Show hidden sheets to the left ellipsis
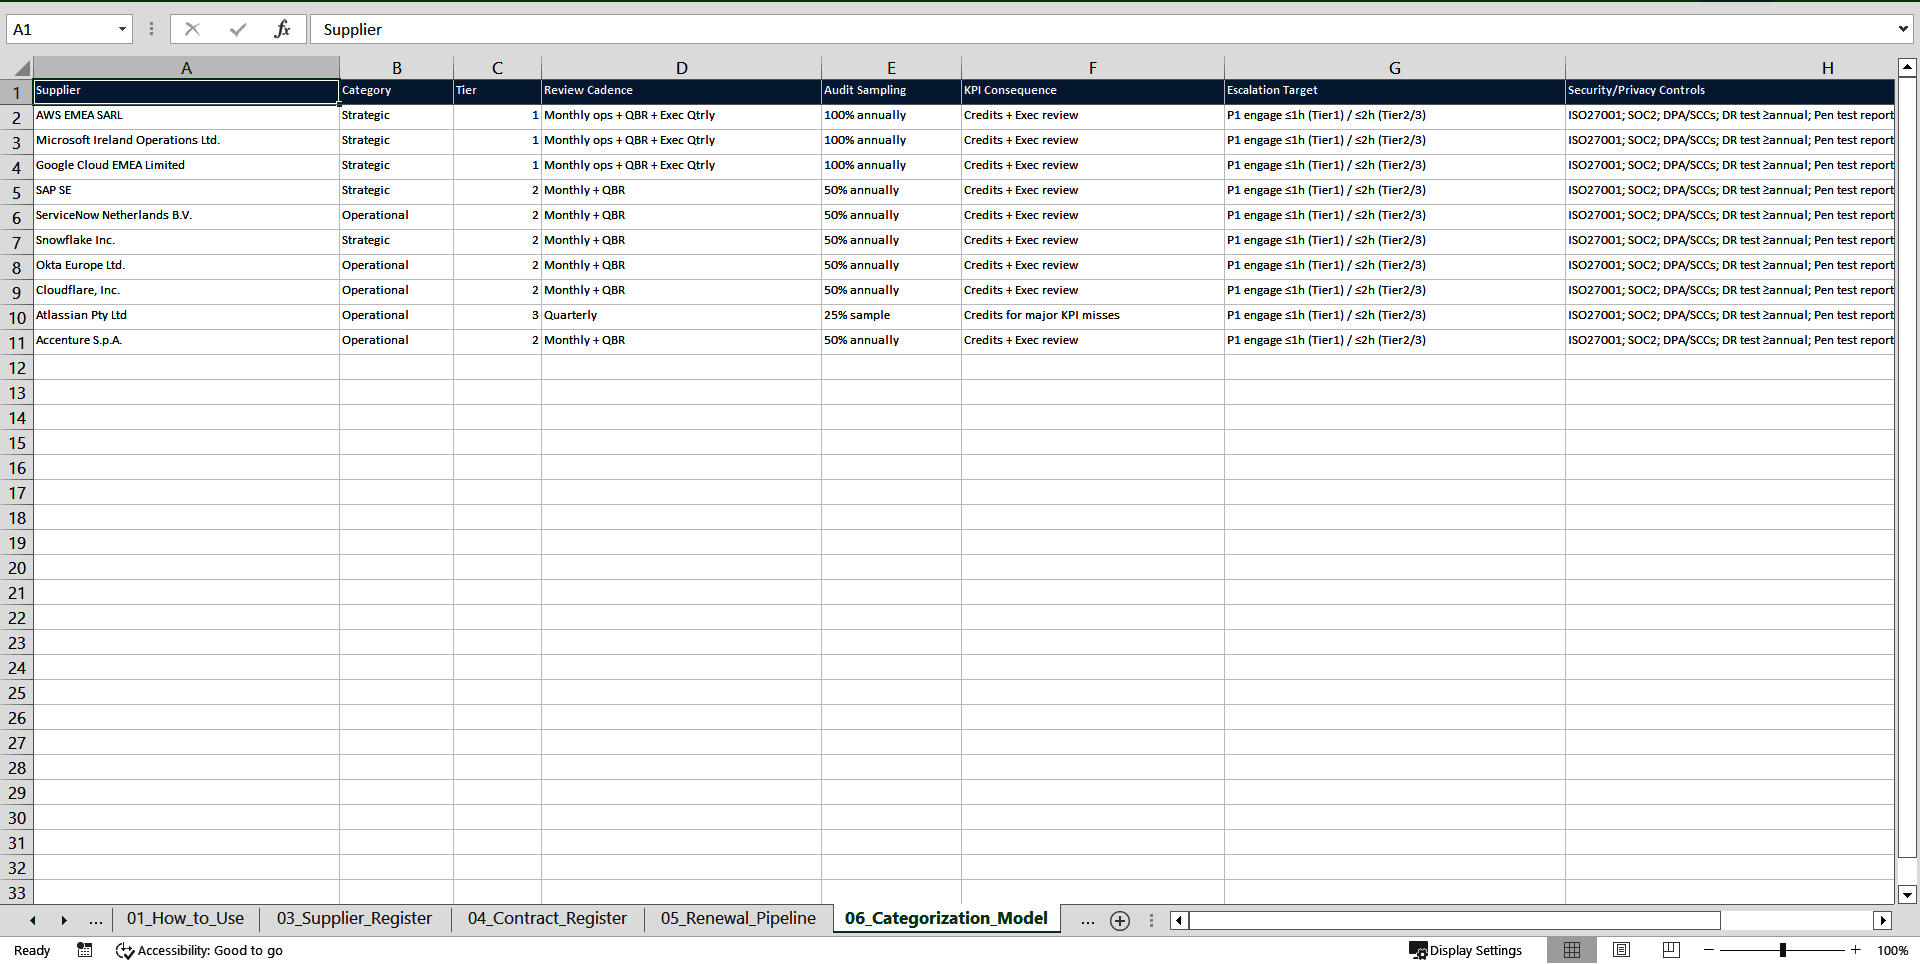This screenshot has height=964, width=1920. click(x=95, y=920)
